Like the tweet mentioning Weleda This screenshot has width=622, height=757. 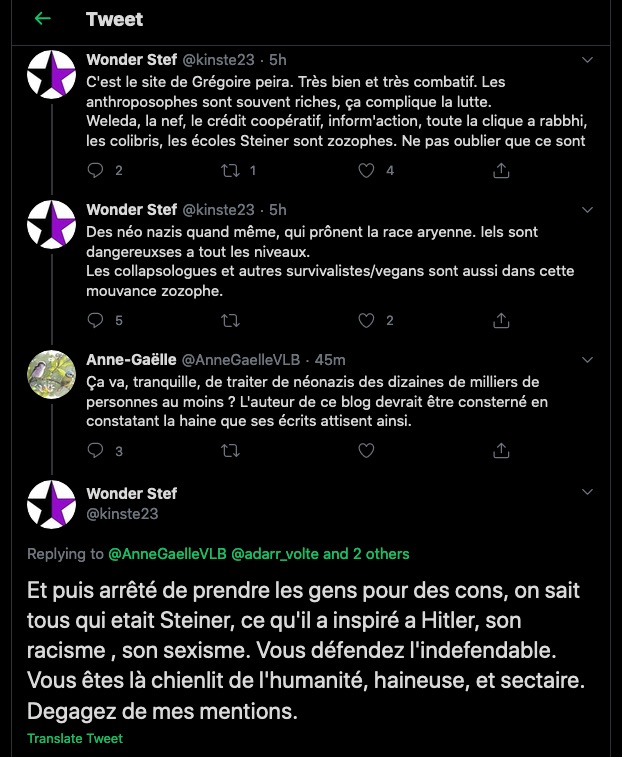(367, 171)
